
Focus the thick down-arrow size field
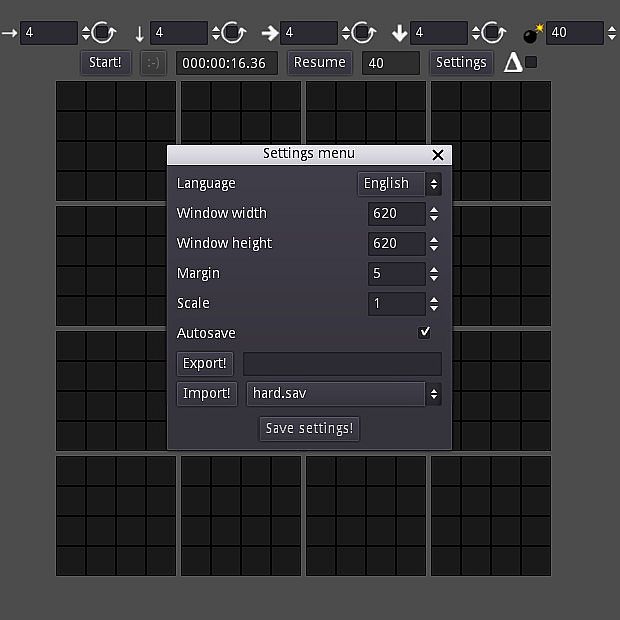tap(439, 33)
